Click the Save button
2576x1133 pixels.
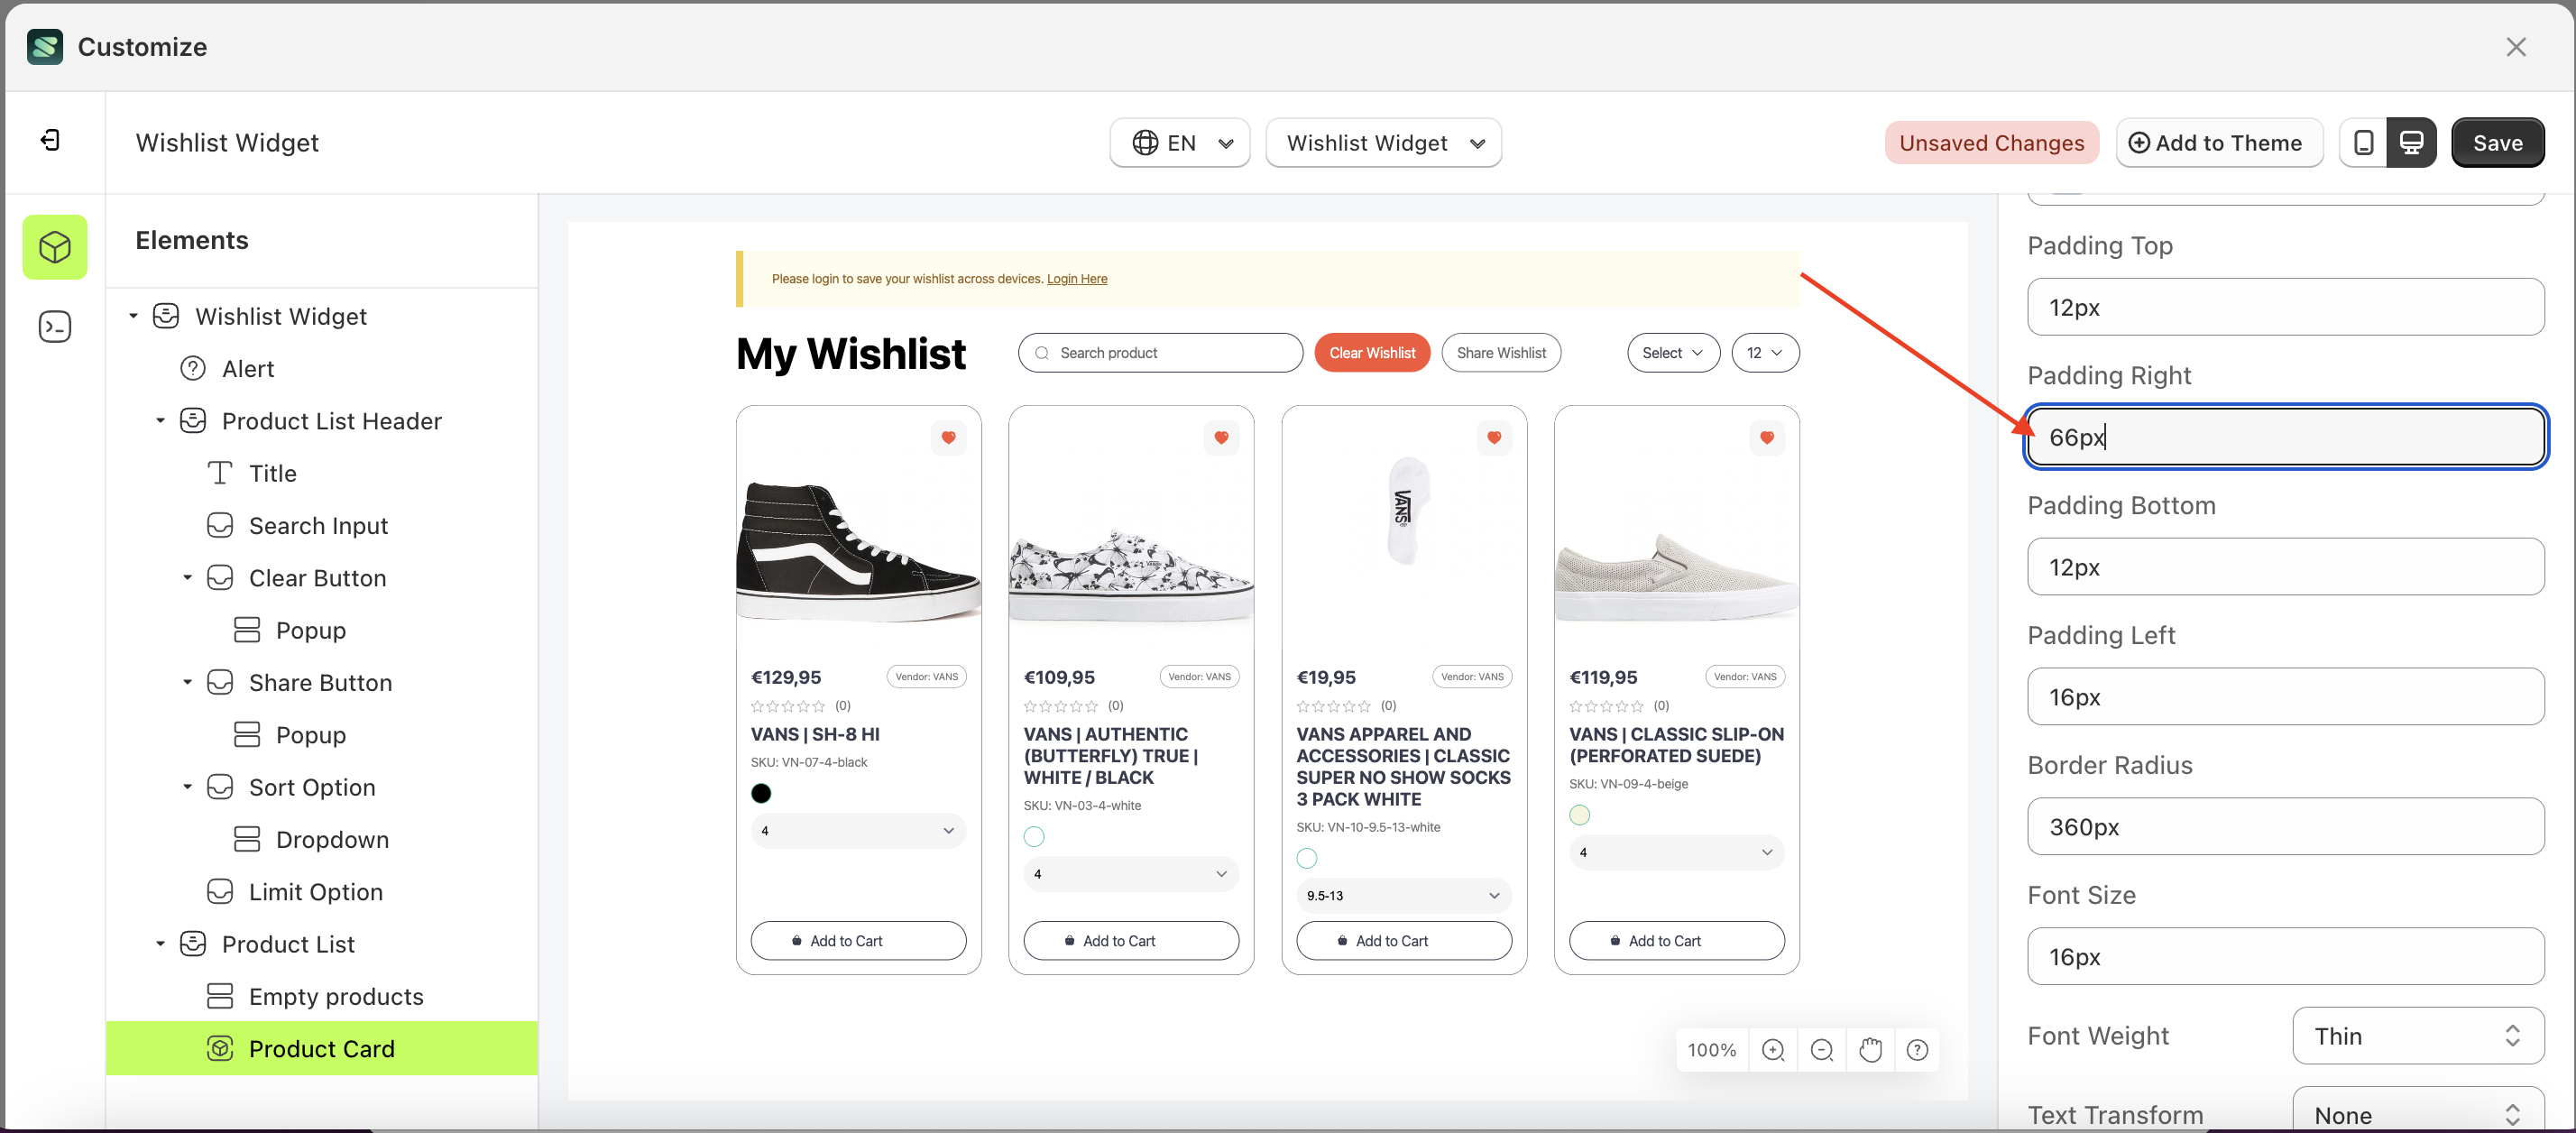(x=2497, y=143)
